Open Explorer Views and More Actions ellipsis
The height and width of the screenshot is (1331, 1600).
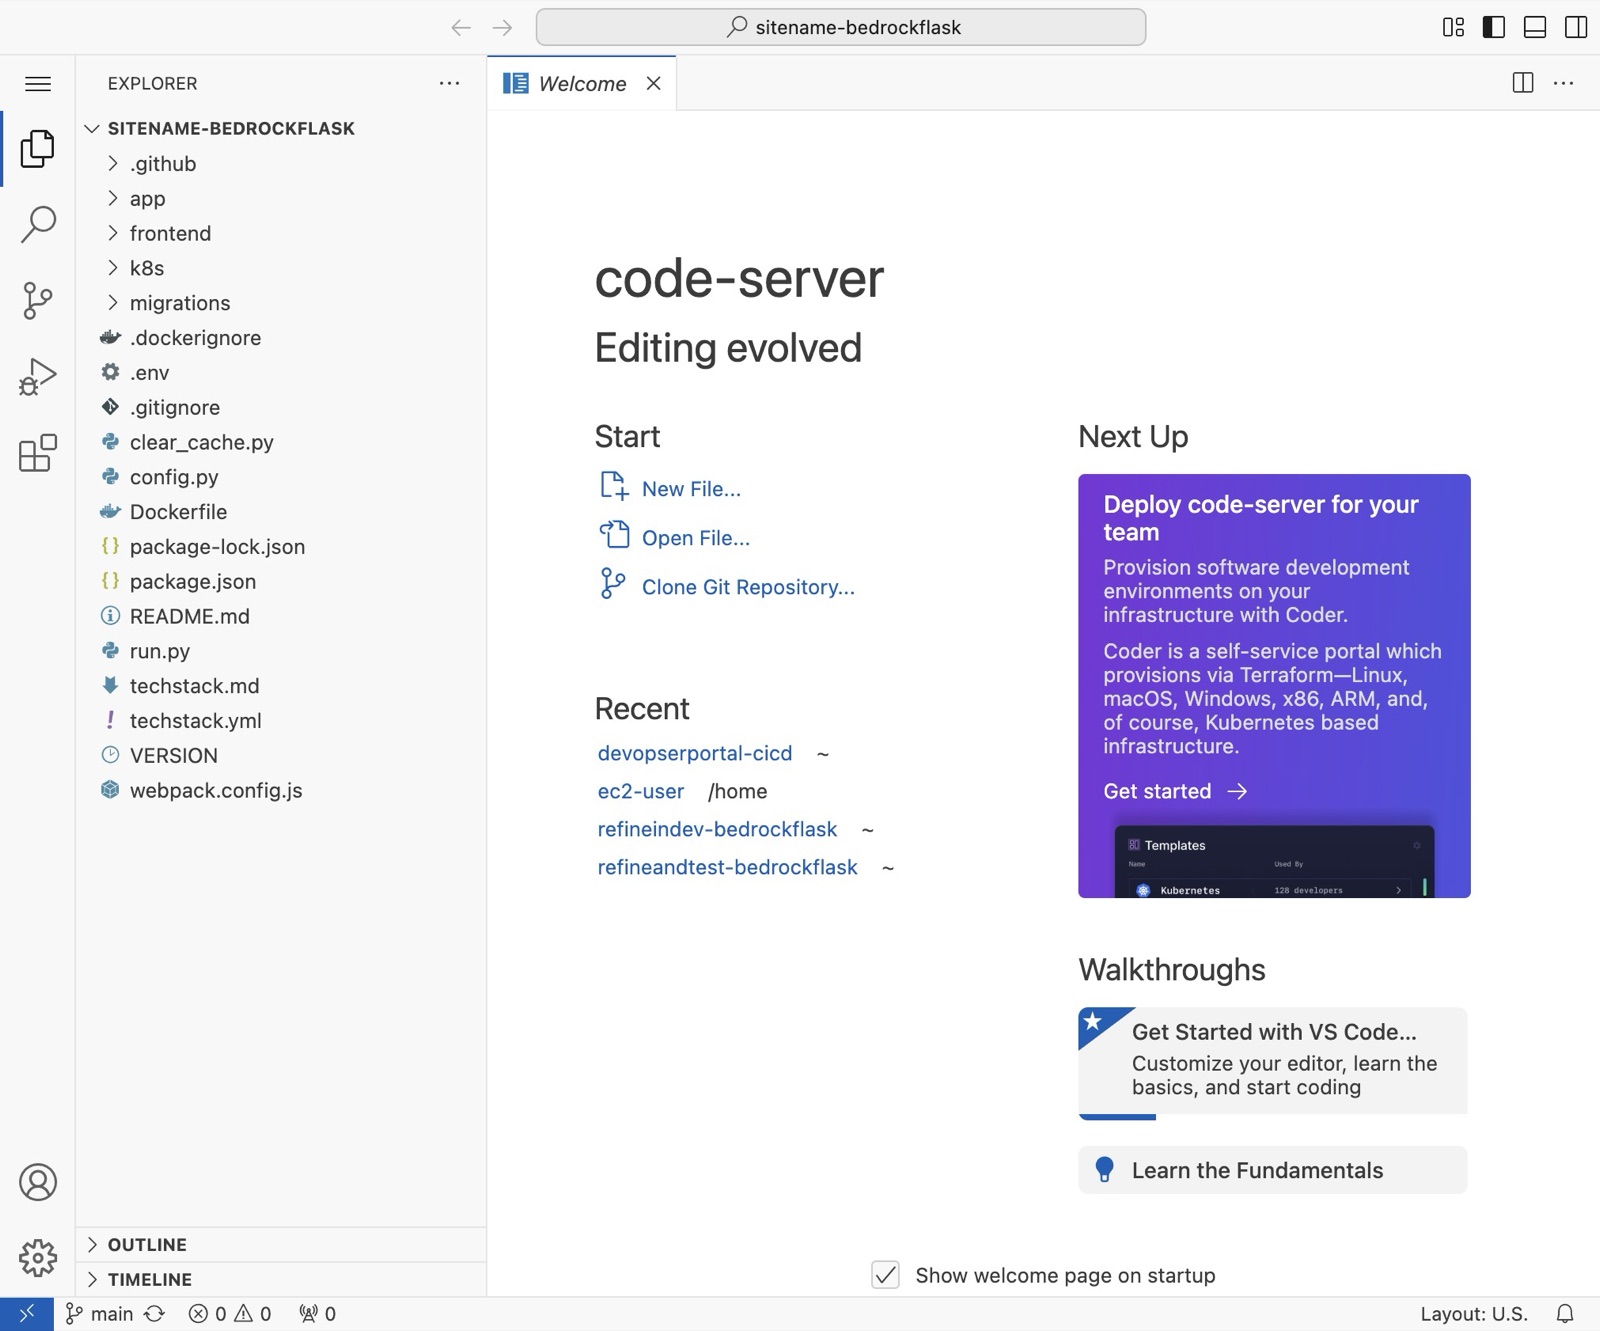(450, 83)
